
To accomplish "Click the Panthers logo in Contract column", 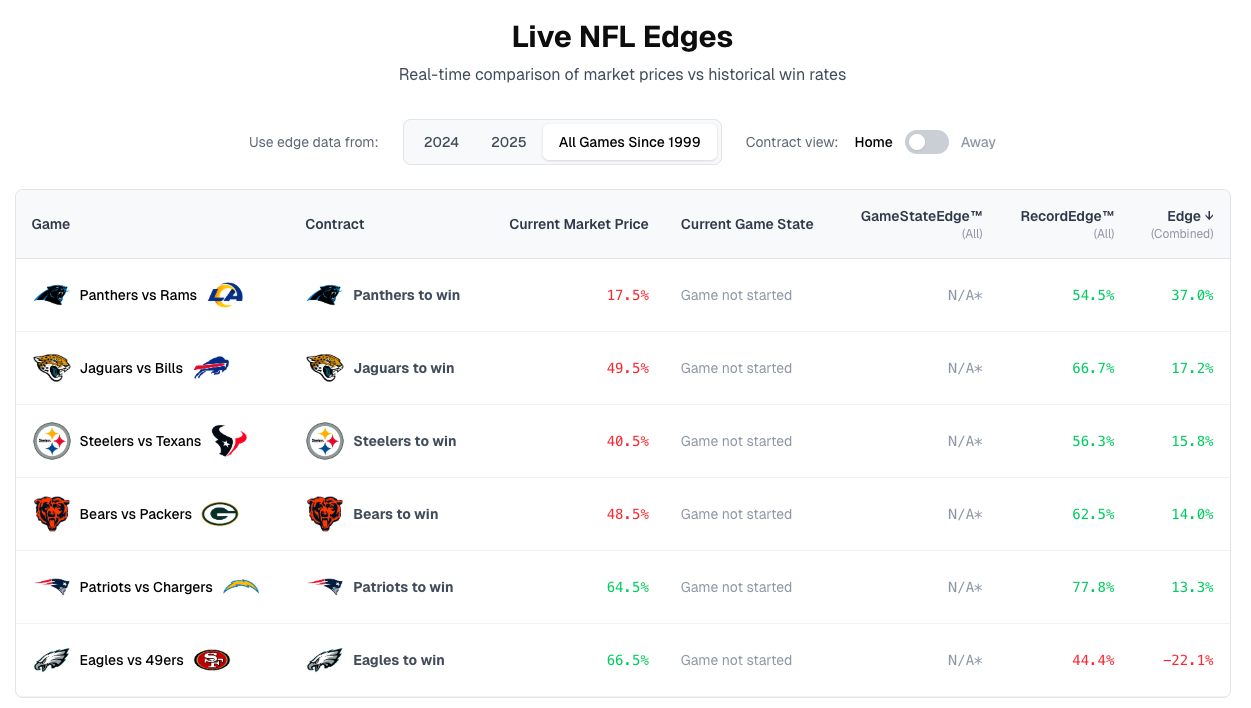I will click(324, 295).
